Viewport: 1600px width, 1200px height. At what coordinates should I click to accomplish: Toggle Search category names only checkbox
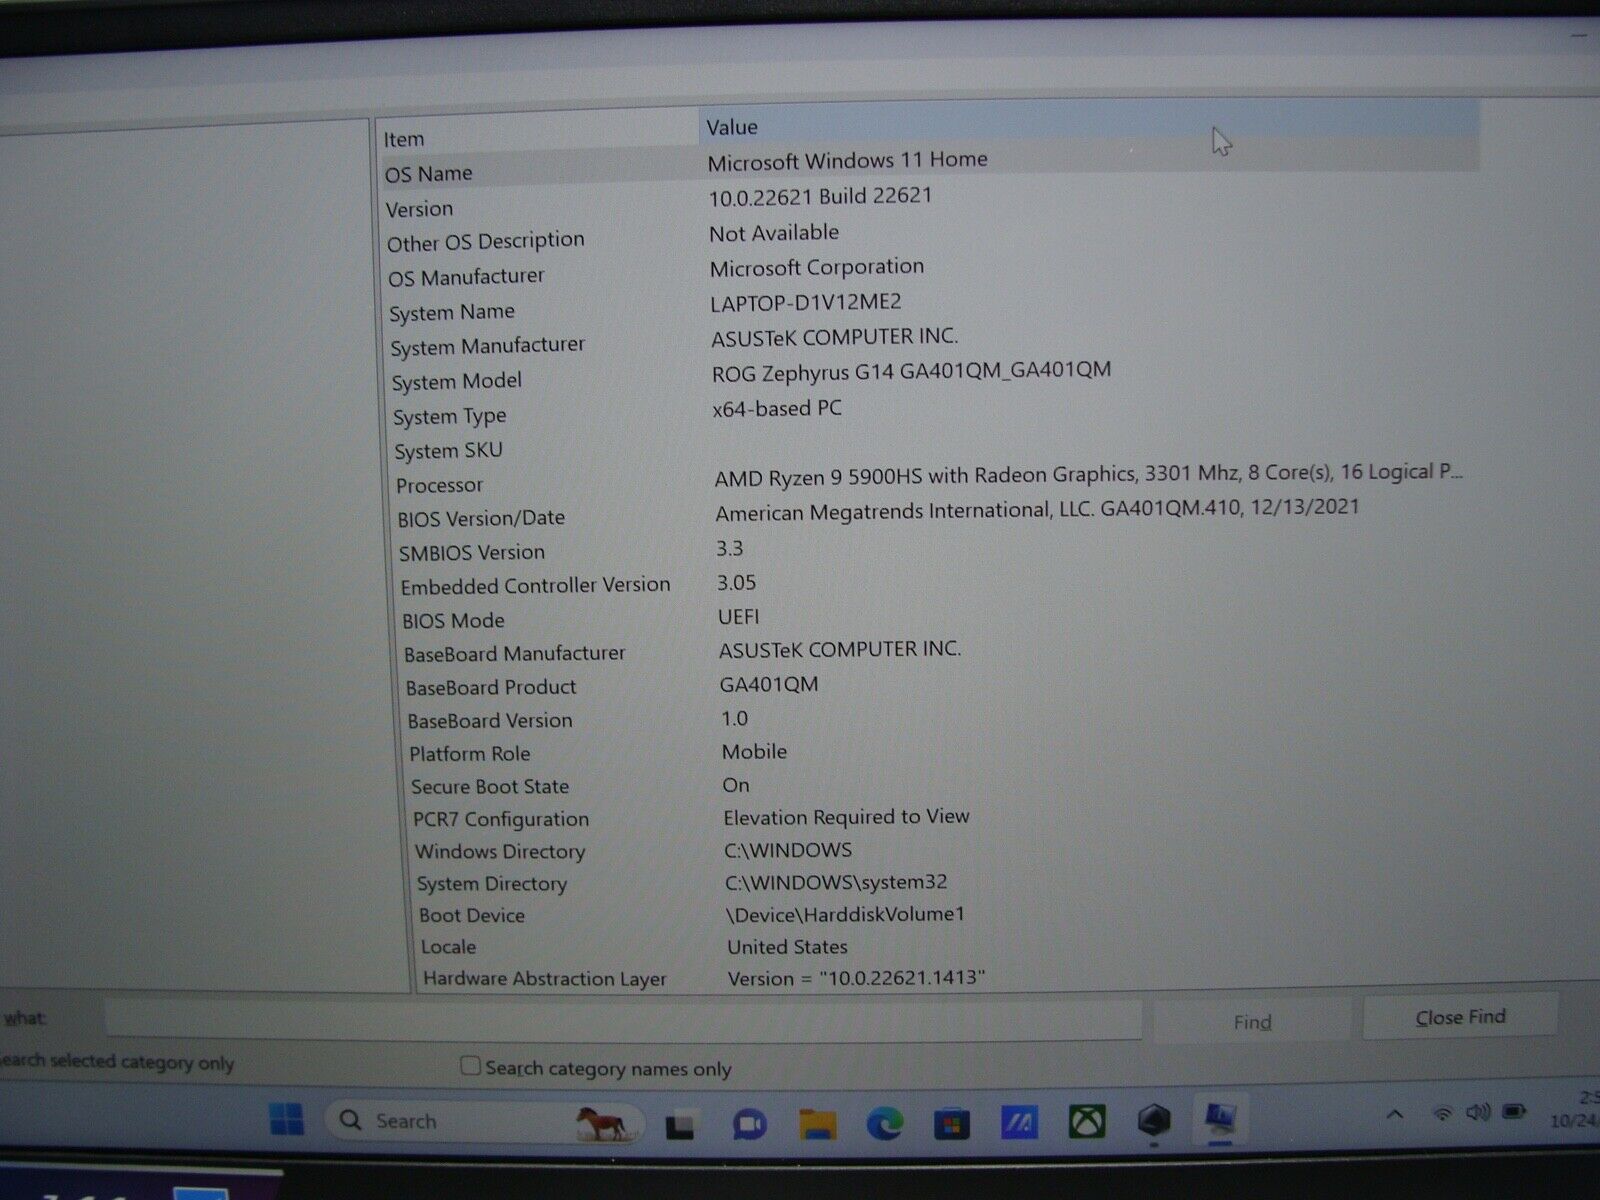point(470,1066)
